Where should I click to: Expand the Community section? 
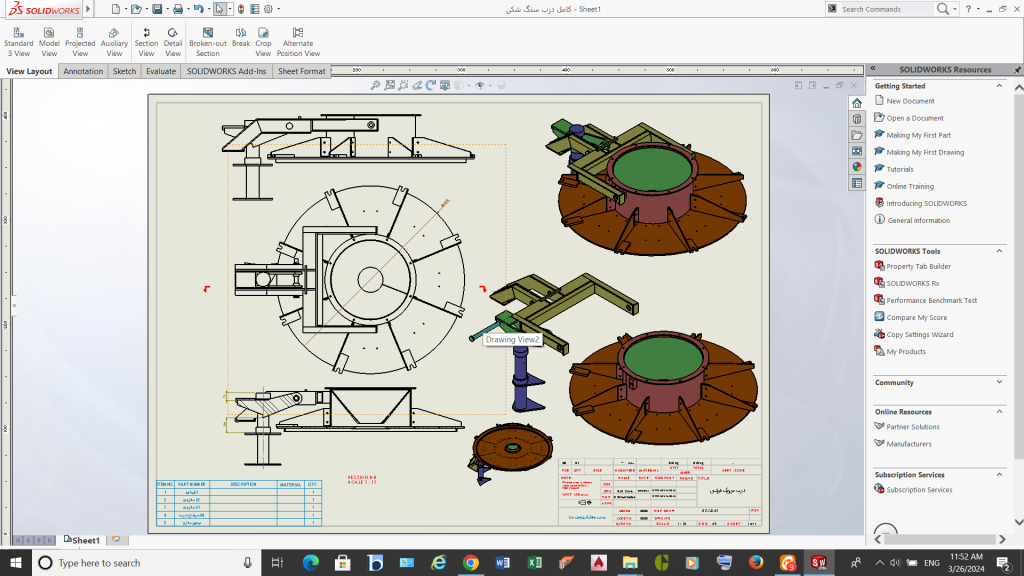pos(1000,382)
